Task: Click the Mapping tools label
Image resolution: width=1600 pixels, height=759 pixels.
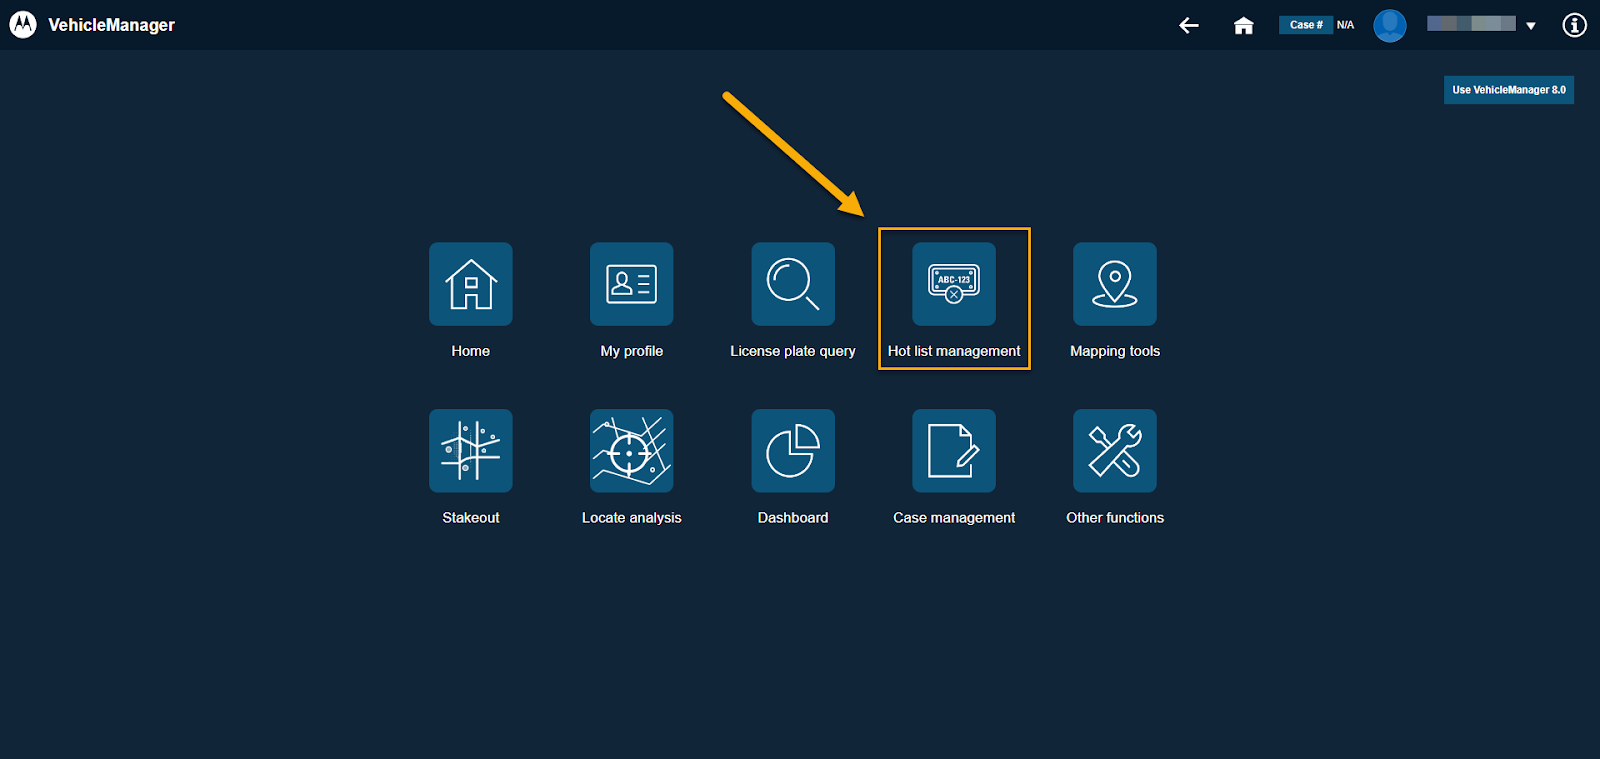Action: (x=1115, y=351)
